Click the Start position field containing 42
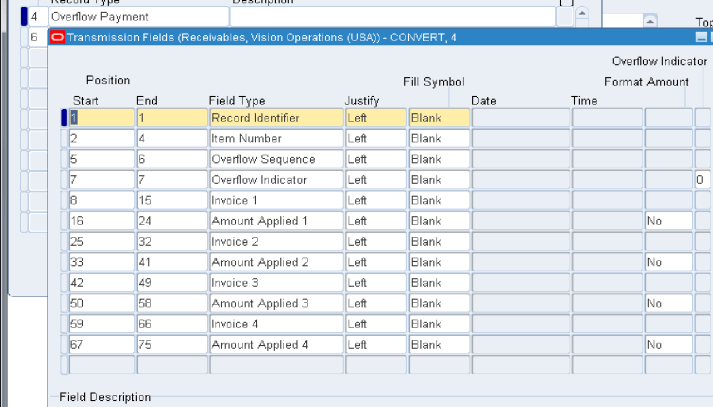 click(101, 283)
